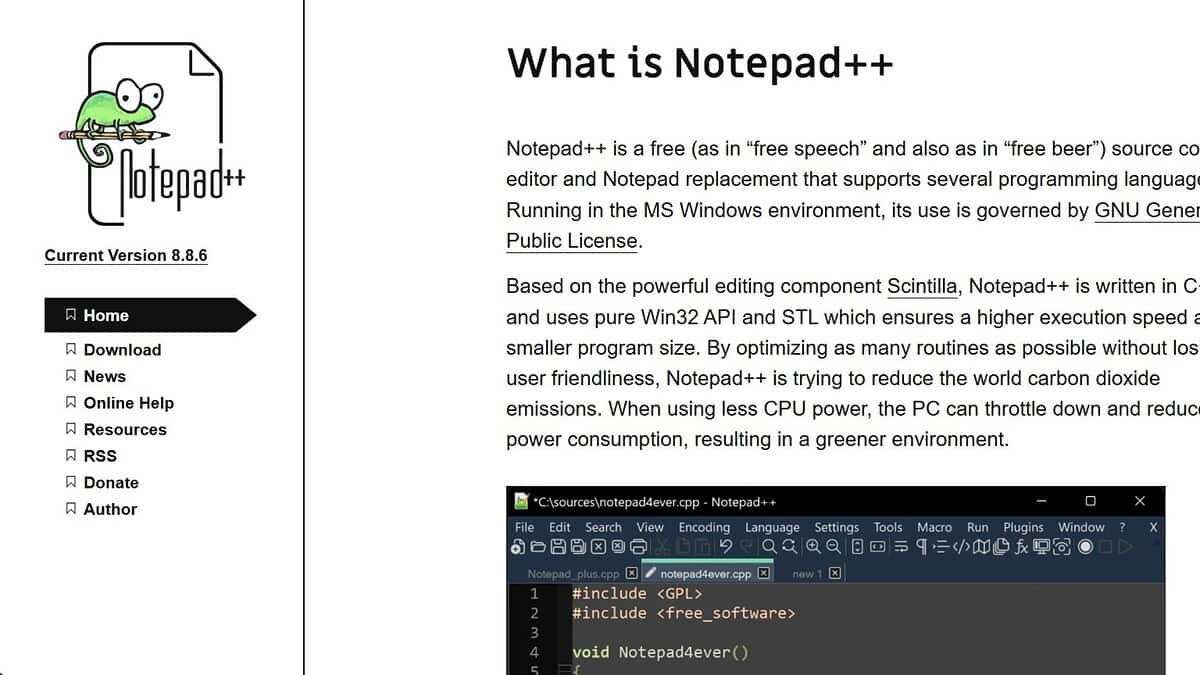Toggle synchronized vertical scrolling icon
Image resolution: width=1200 pixels, height=675 pixels.
(x=857, y=547)
